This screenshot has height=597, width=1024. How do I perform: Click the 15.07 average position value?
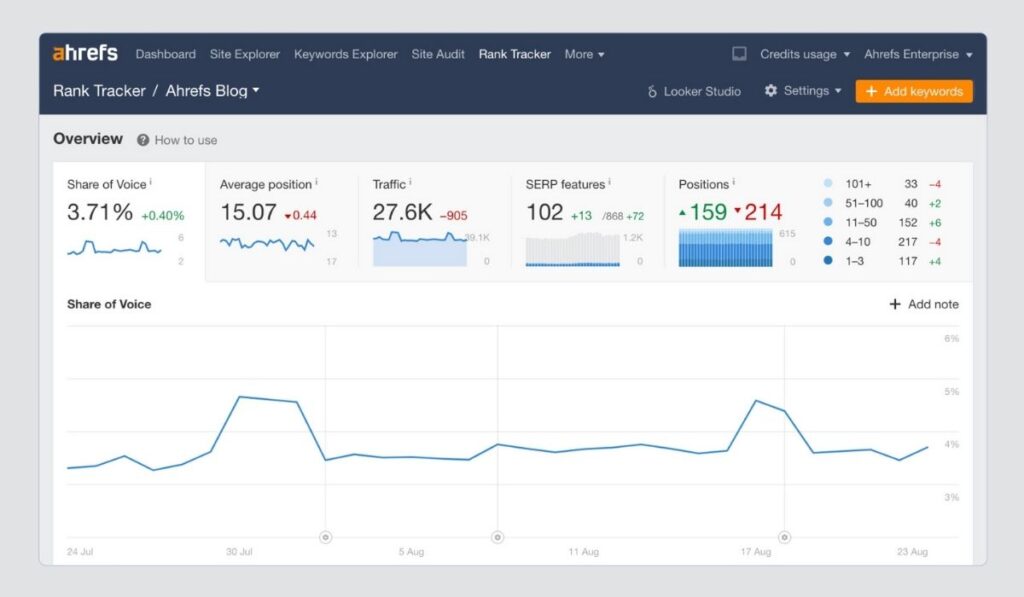coord(248,212)
